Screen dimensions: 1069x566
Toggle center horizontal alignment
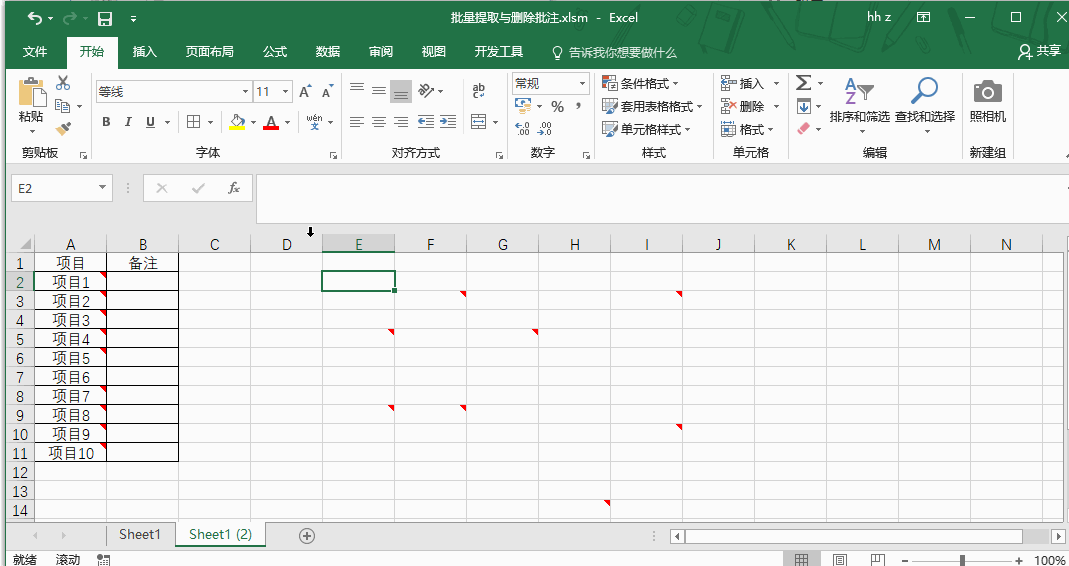pos(379,122)
